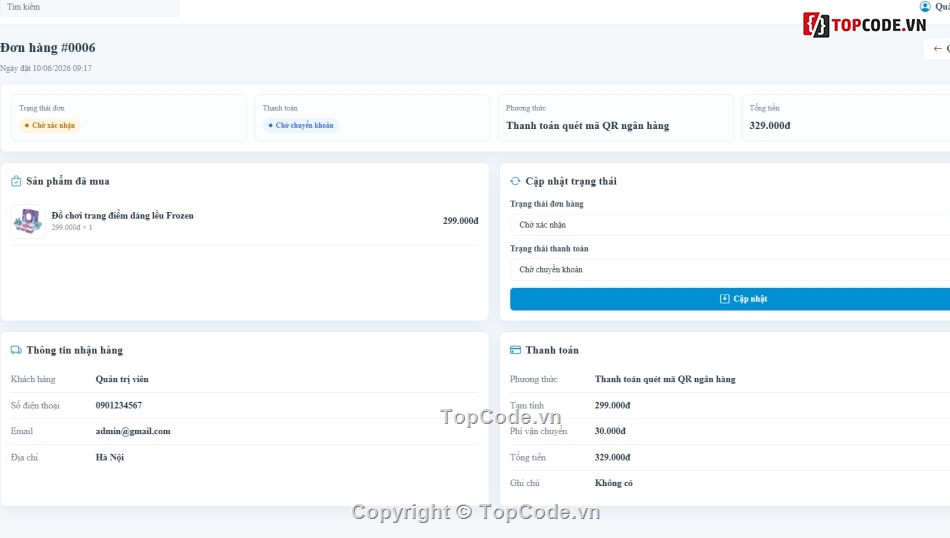
Task: Click the 329.000đ total in summary card
Action: [x=769, y=125]
